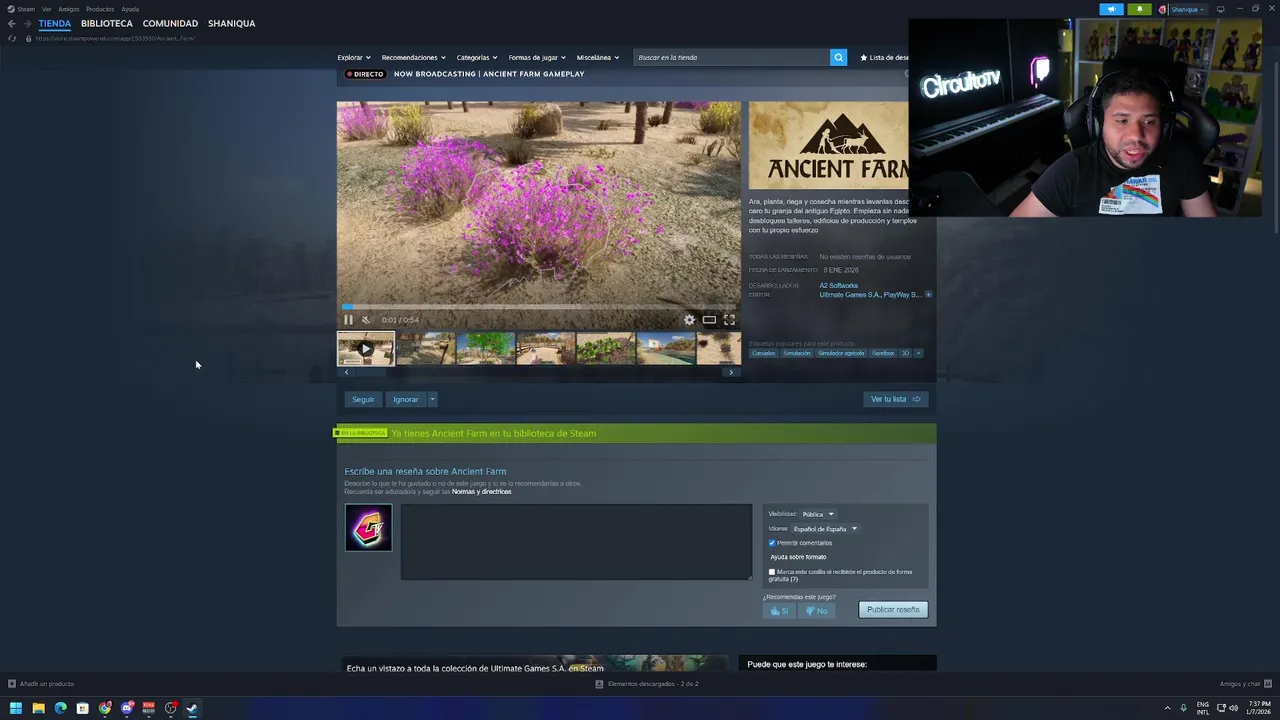Go forward with the Steam forward arrow

click(28, 23)
